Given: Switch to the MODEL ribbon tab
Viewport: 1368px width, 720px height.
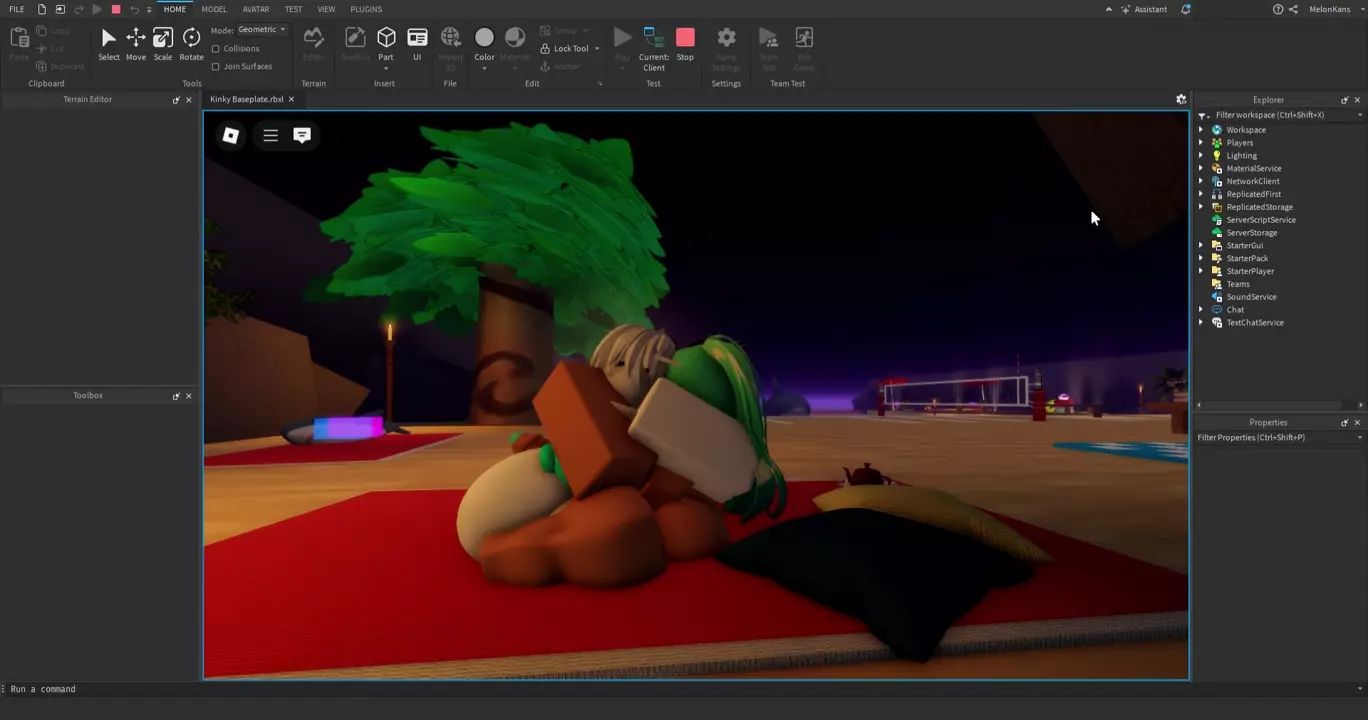Looking at the screenshot, I should (x=214, y=9).
